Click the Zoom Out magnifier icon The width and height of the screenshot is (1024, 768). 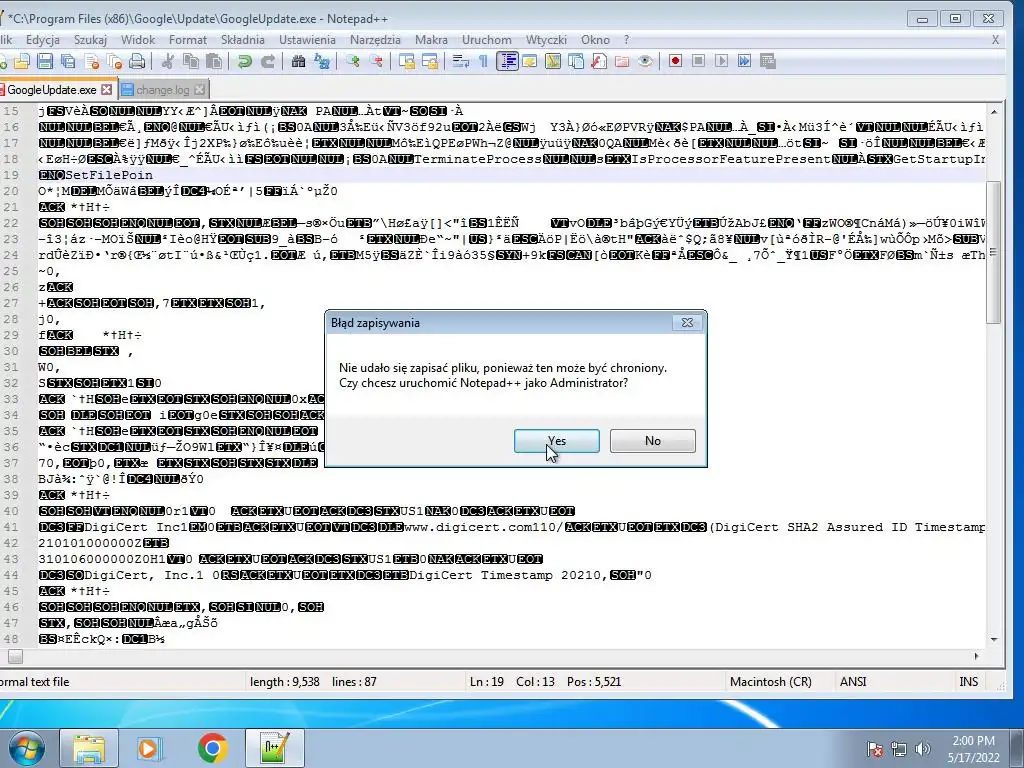tap(376, 61)
